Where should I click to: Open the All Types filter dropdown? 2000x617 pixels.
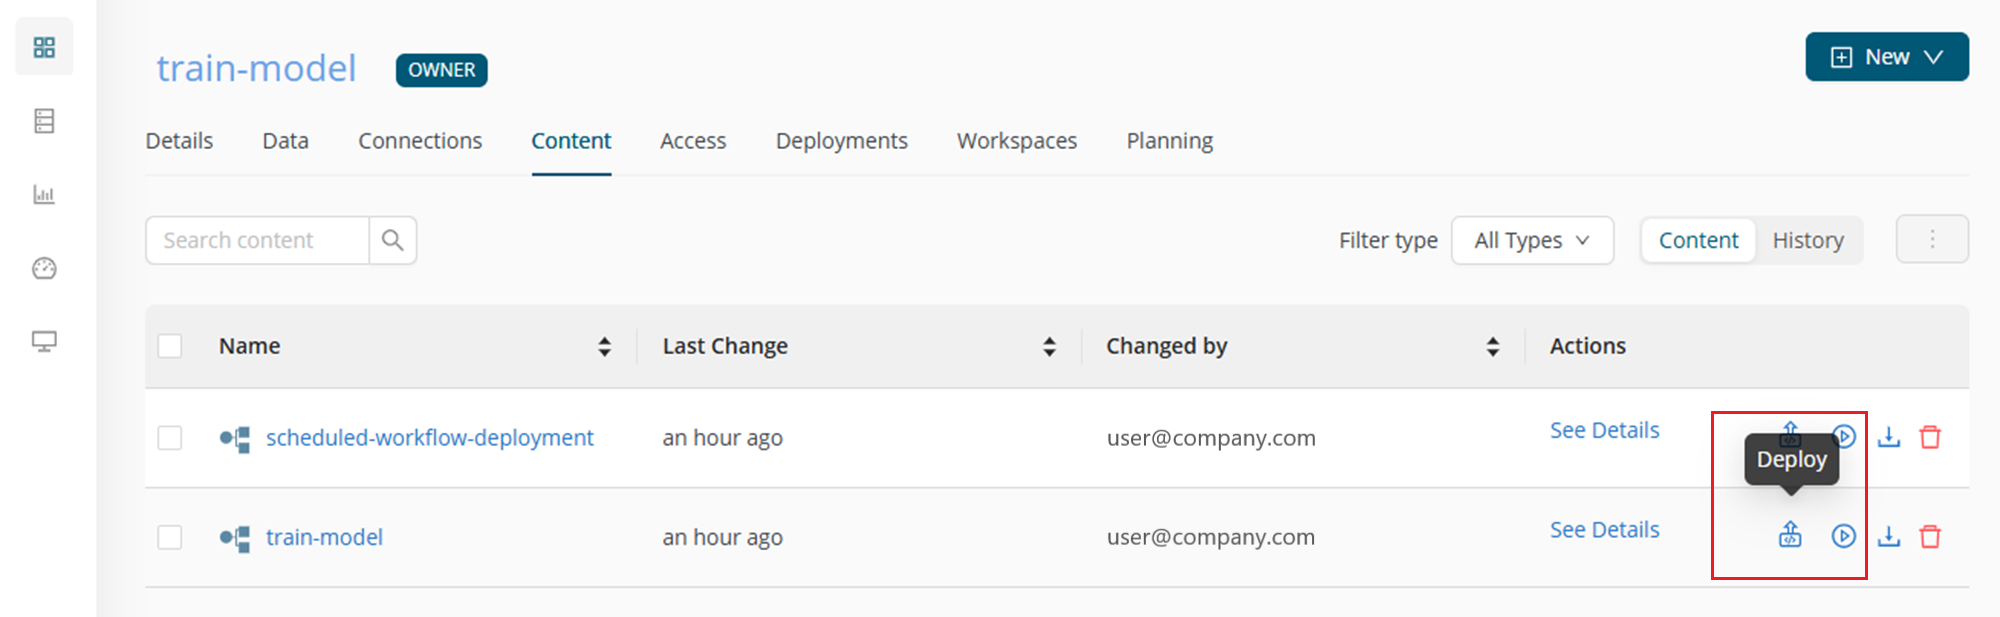point(1532,240)
